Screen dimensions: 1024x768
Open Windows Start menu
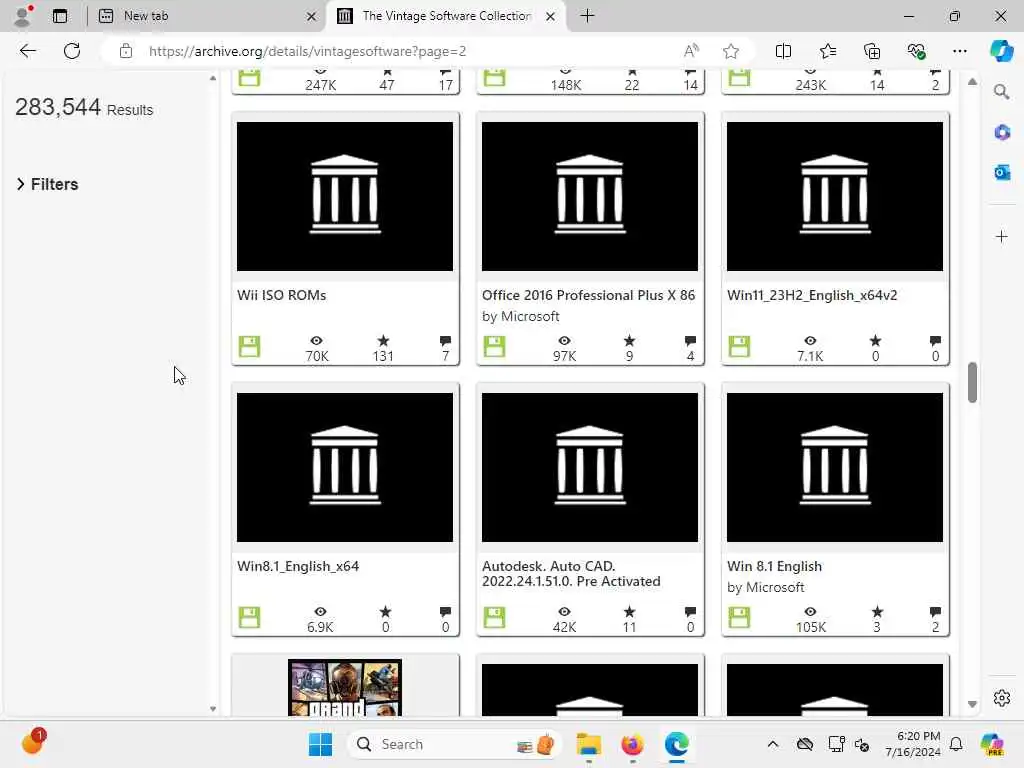pos(320,744)
